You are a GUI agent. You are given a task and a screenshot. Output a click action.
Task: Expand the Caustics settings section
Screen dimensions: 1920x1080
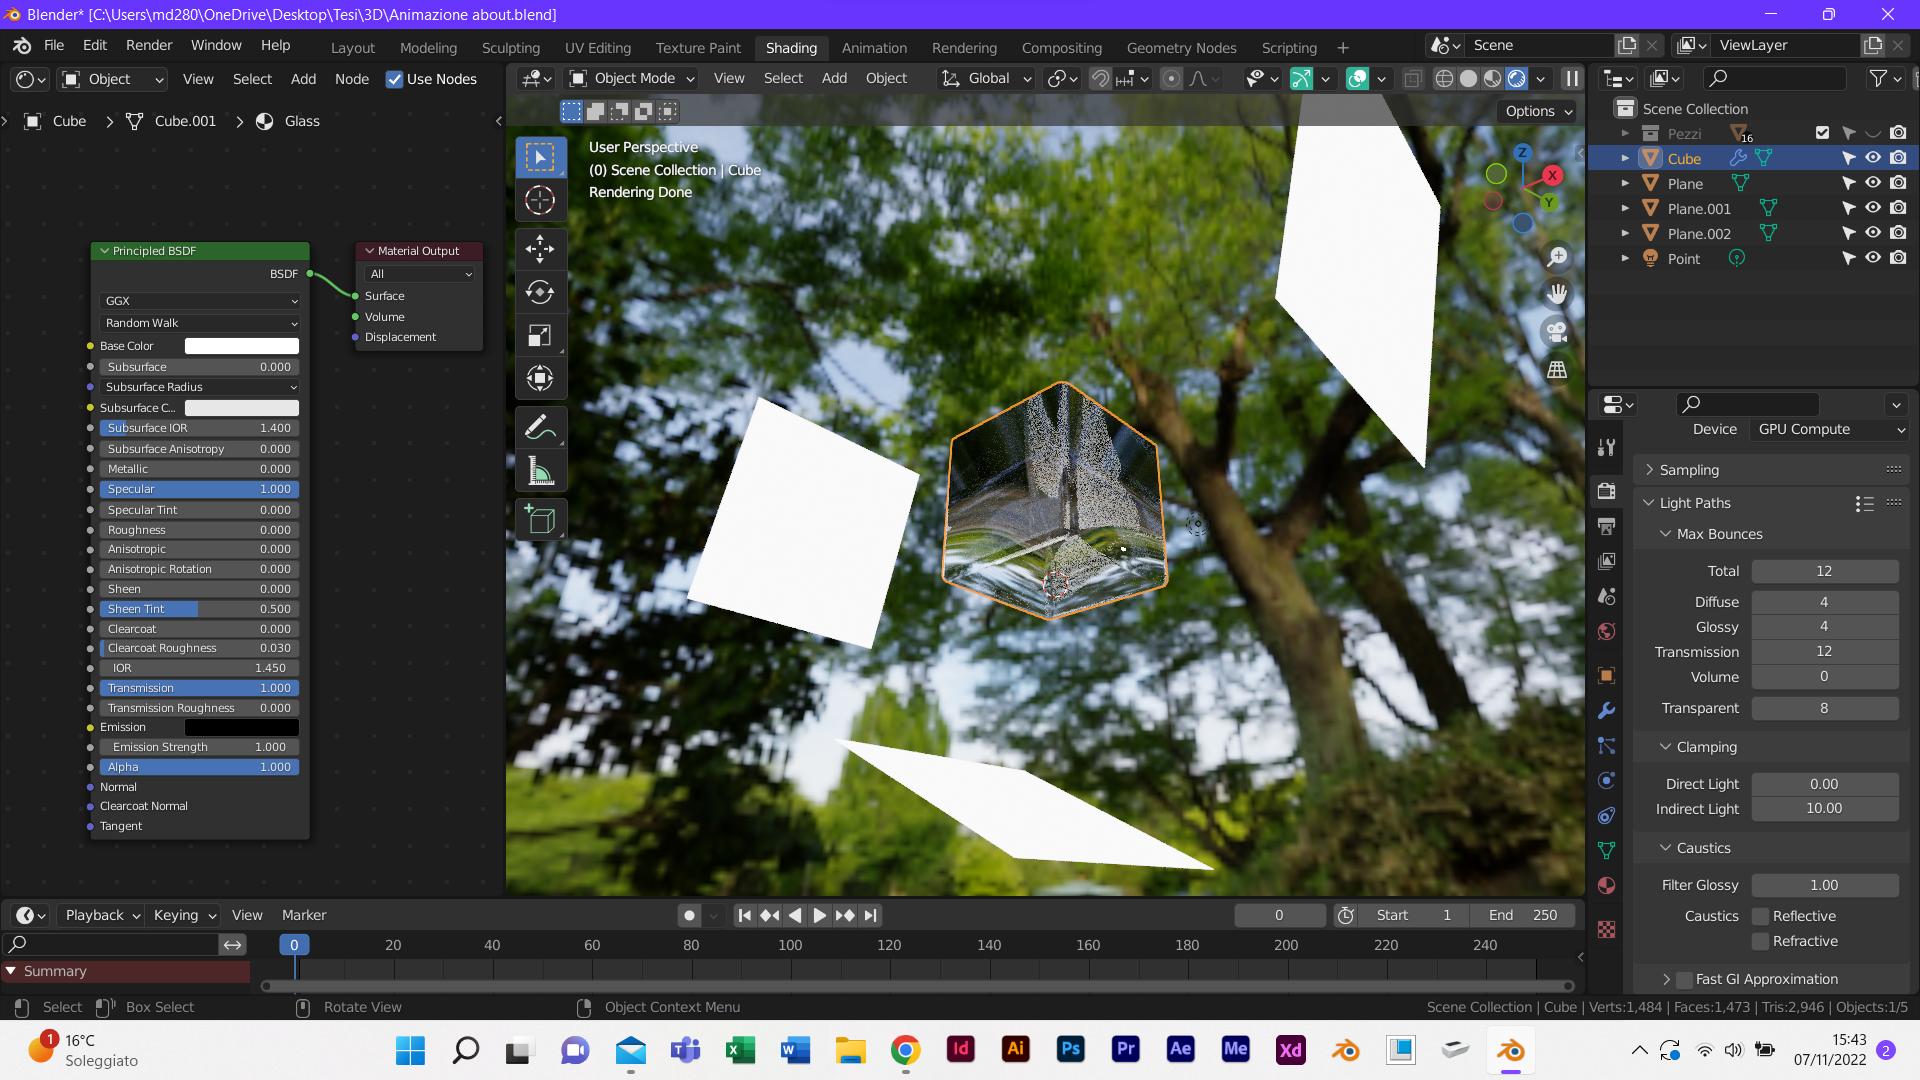point(1667,847)
